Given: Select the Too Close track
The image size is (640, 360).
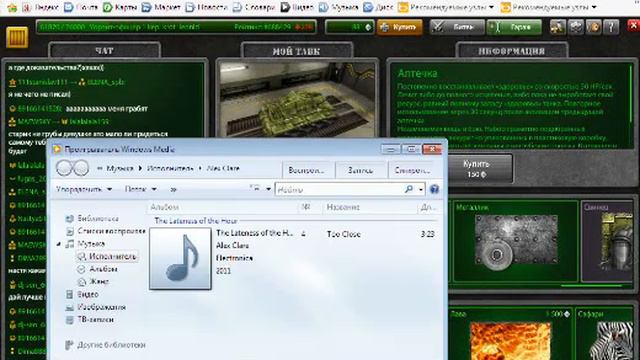Looking at the screenshot, I should (344, 234).
